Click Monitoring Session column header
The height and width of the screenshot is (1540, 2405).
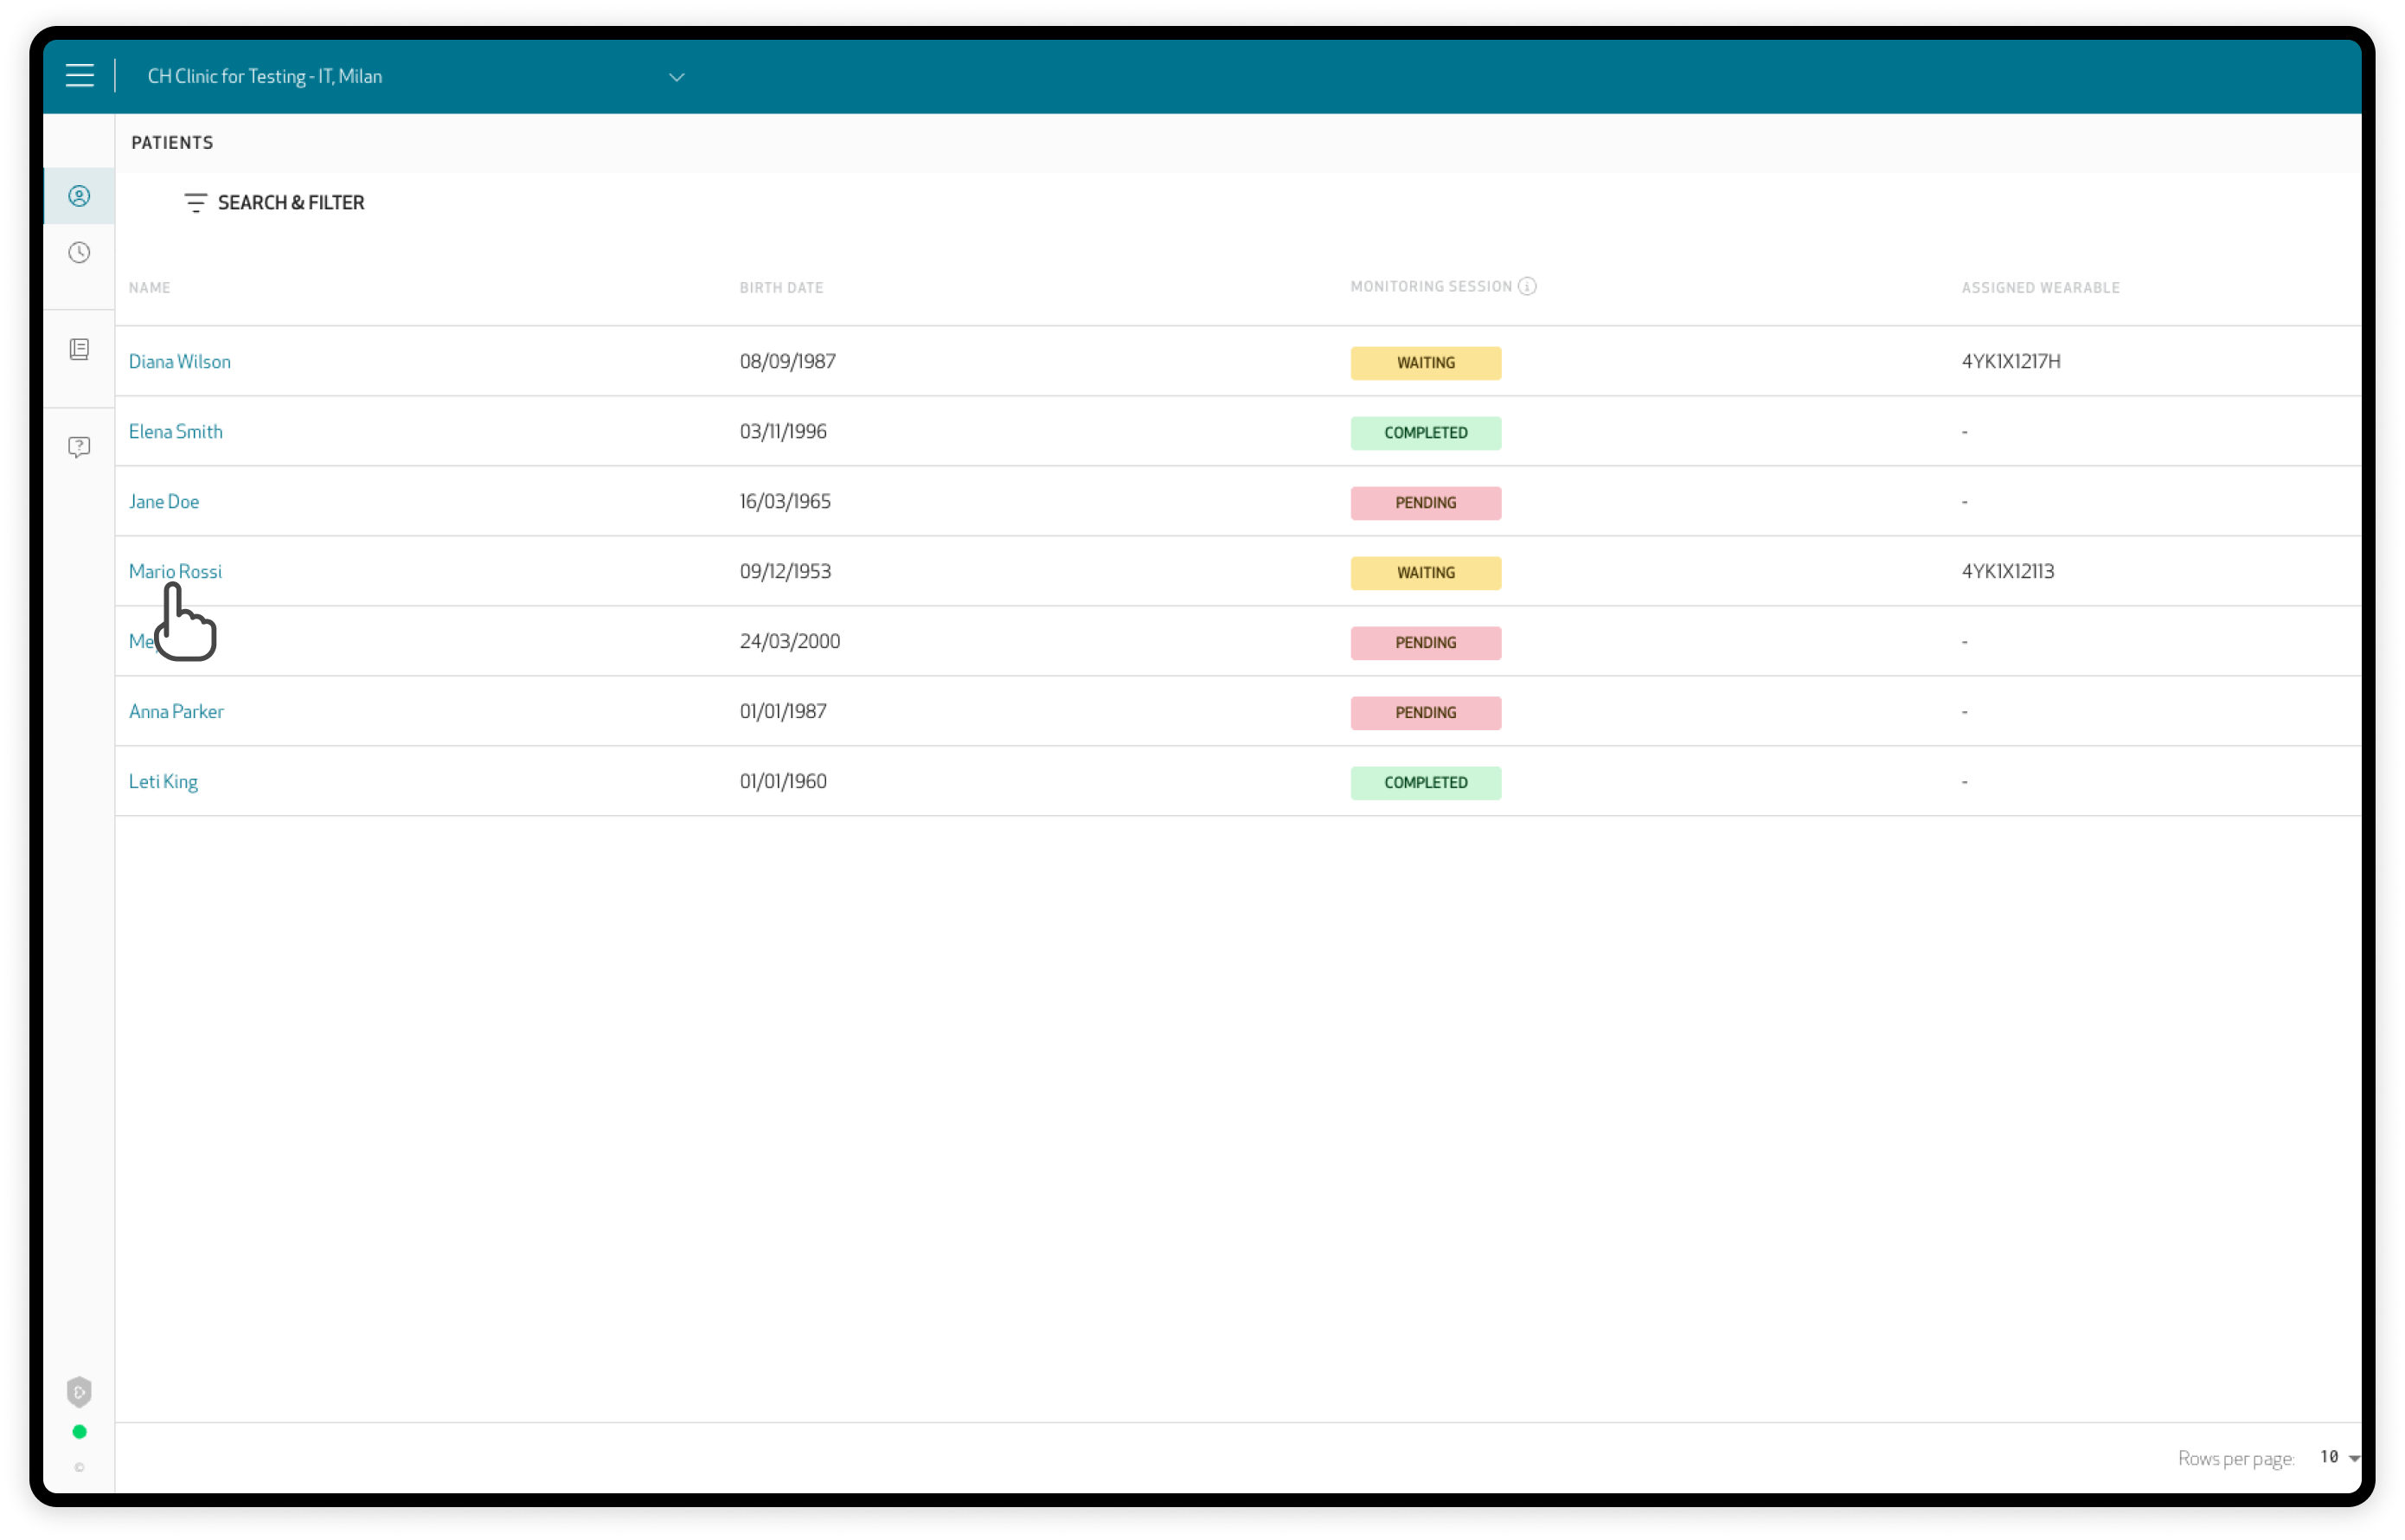pyautogui.click(x=1431, y=287)
